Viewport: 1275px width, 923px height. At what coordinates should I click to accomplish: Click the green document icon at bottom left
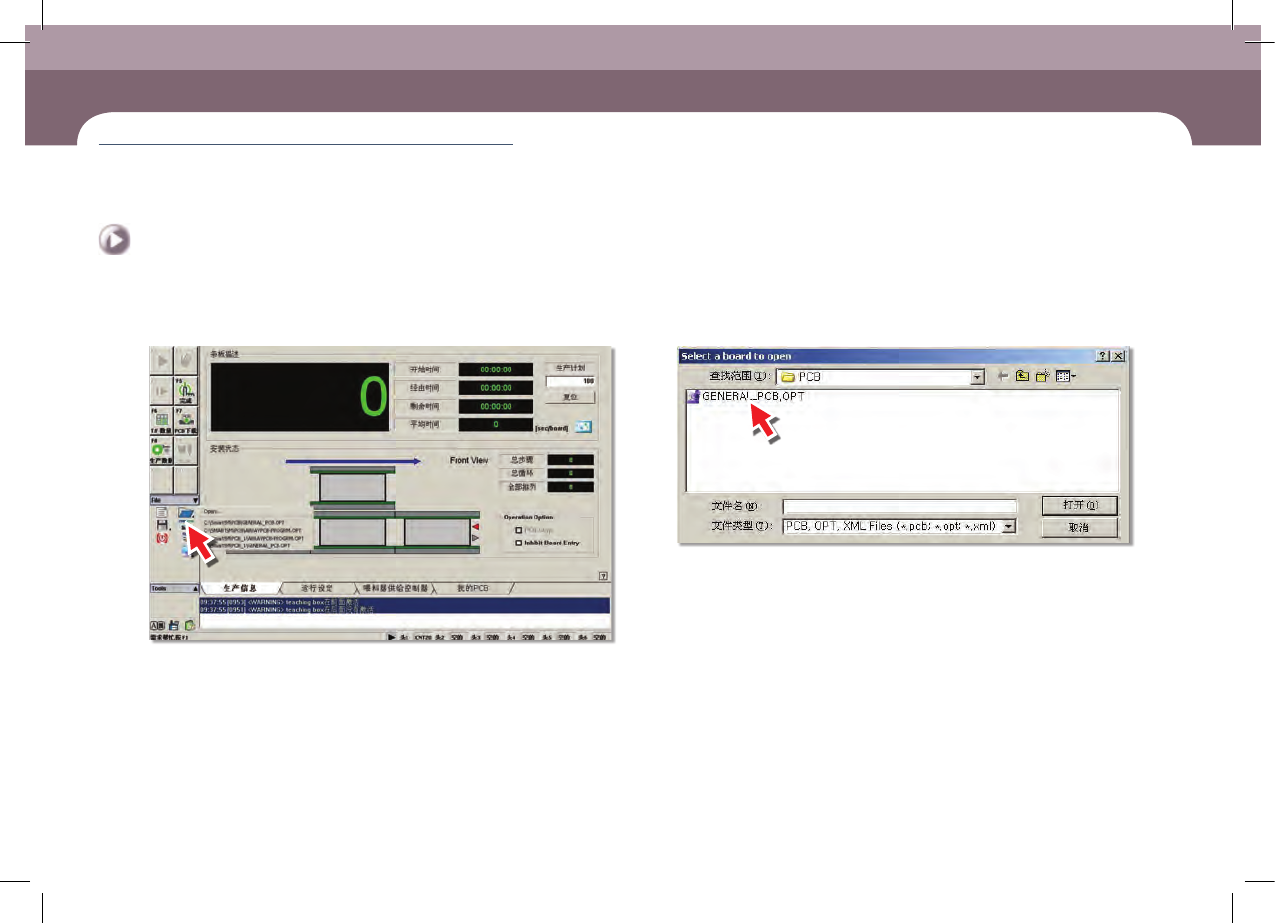pyautogui.click(x=189, y=625)
